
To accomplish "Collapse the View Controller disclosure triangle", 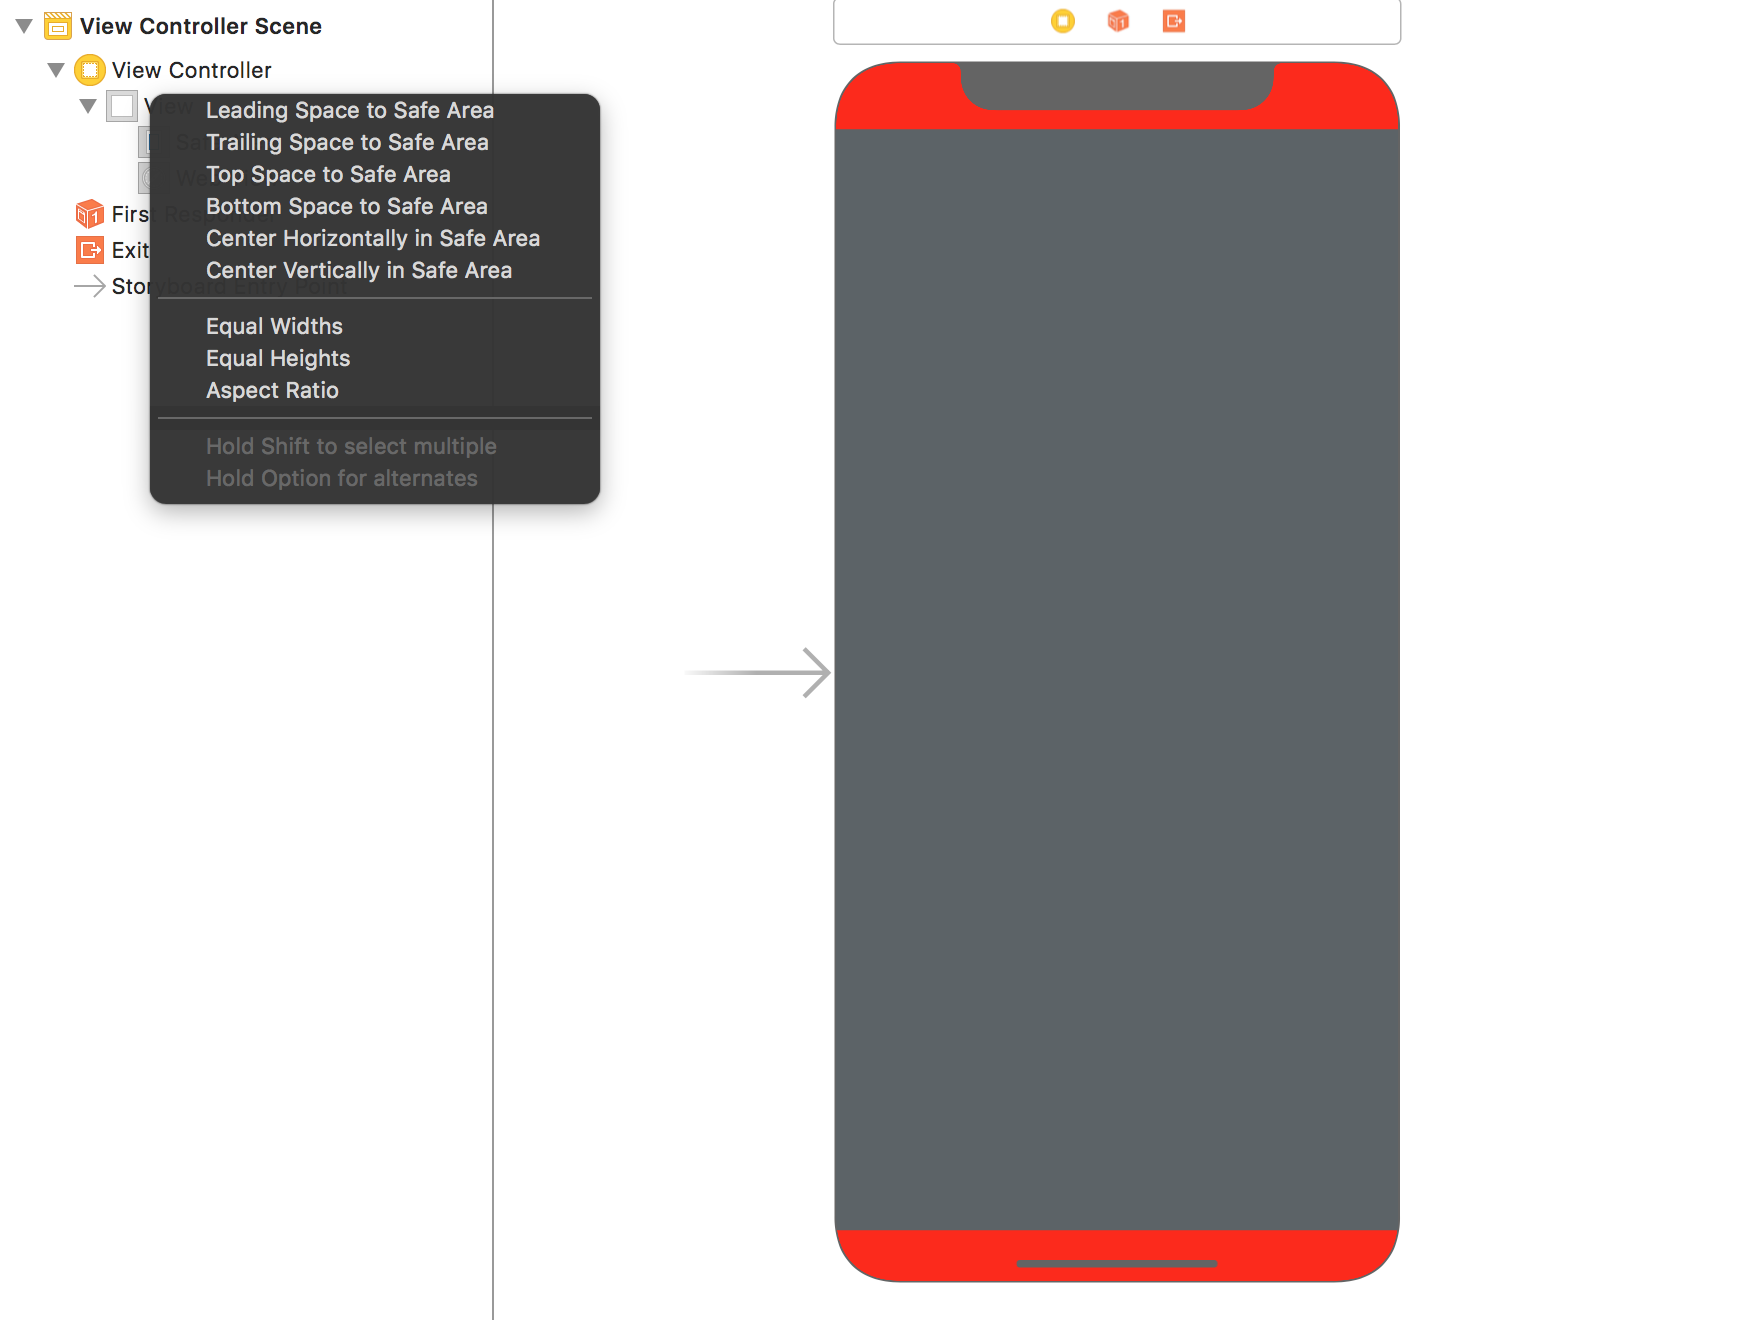I will [56, 70].
